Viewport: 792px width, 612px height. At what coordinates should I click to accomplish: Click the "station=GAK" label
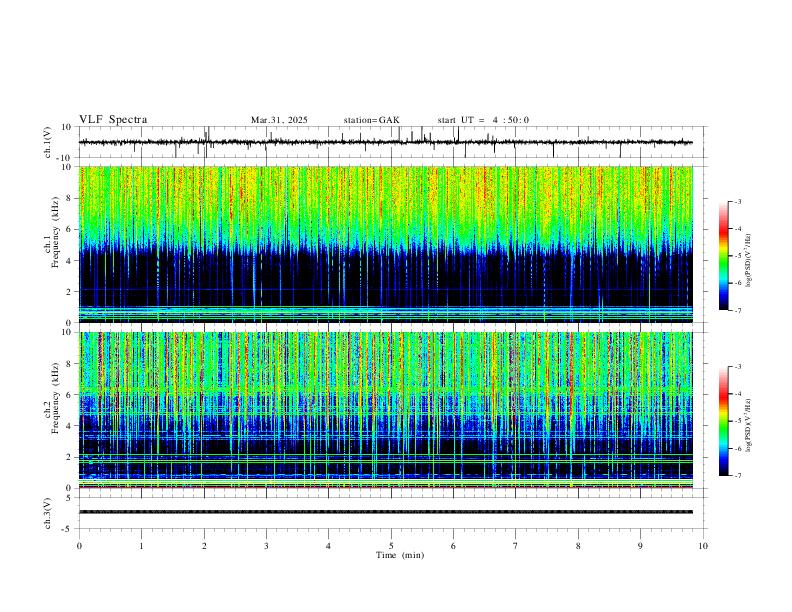pyautogui.click(x=372, y=120)
